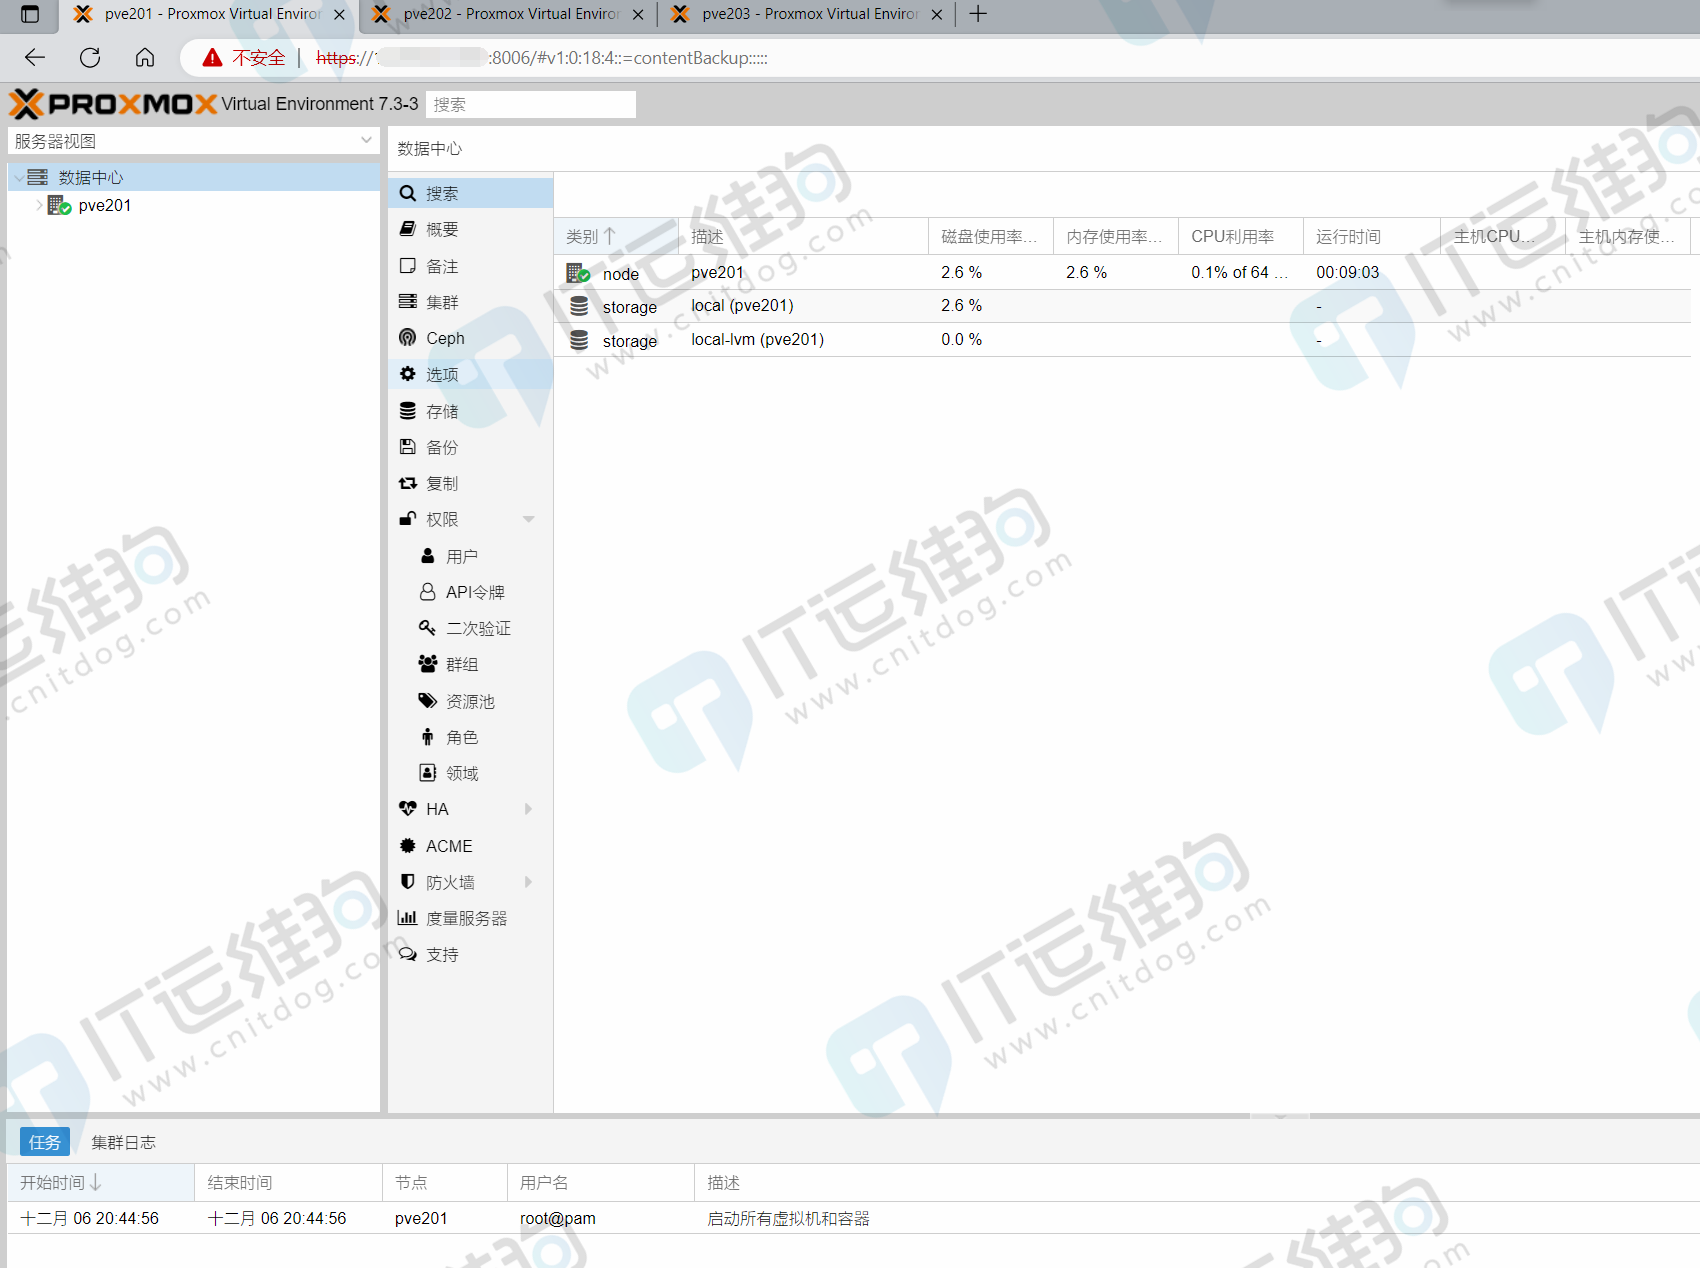This screenshot has height=1268, width=1700.
Task: Select the 二次验证 key icon
Action: (427, 628)
